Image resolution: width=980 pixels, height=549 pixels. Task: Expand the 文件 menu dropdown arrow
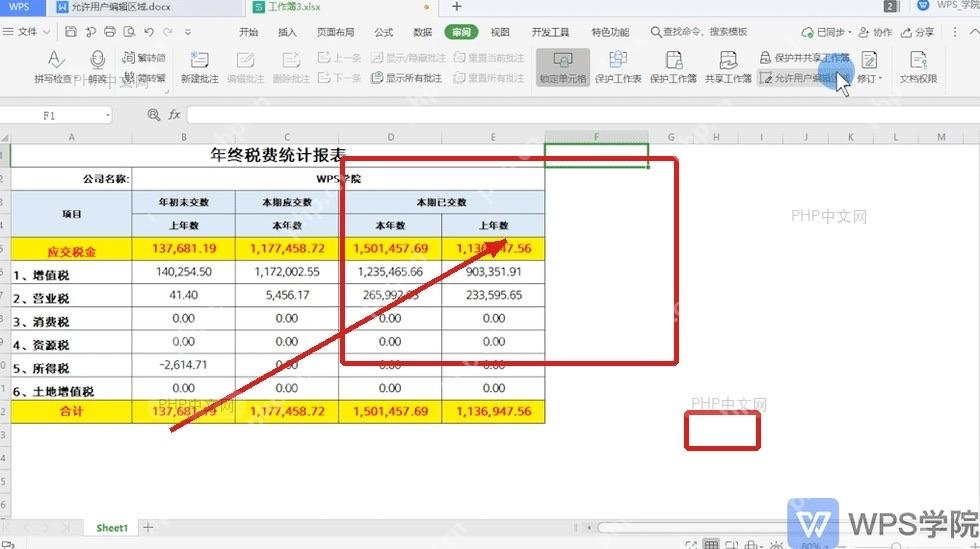pyautogui.click(x=46, y=32)
